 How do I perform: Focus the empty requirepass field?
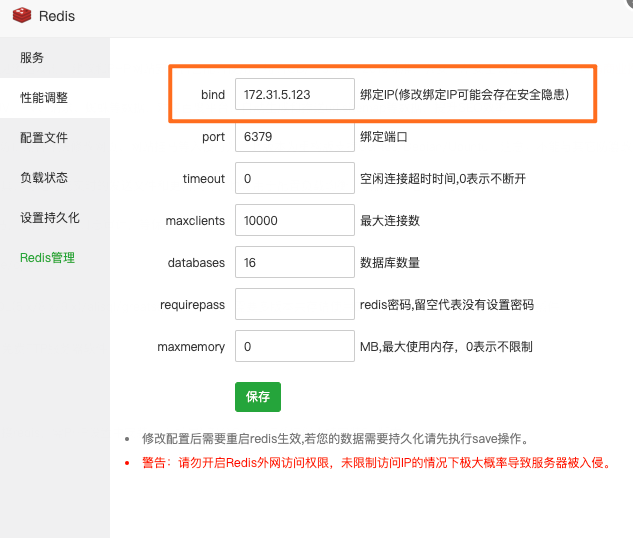point(295,304)
